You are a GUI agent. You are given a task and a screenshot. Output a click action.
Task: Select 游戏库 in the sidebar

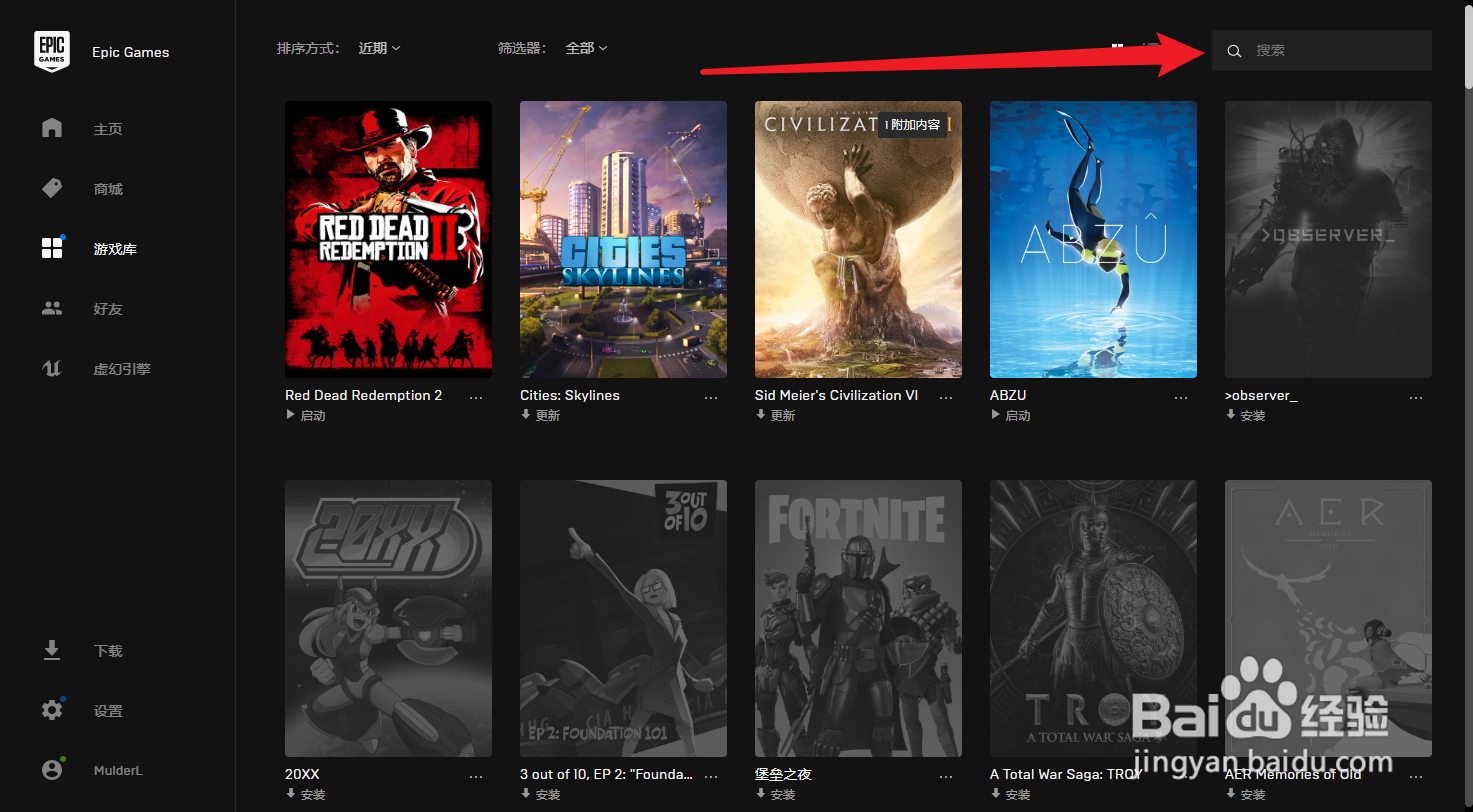tap(115, 249)
